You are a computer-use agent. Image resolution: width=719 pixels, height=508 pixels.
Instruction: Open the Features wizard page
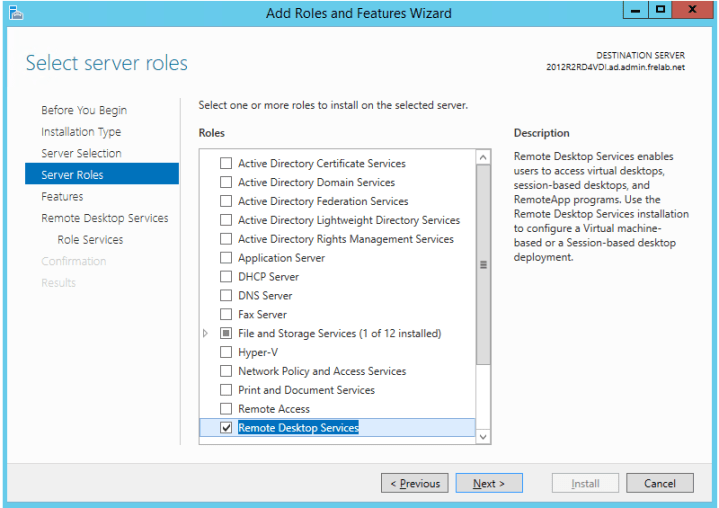(62, 197)
